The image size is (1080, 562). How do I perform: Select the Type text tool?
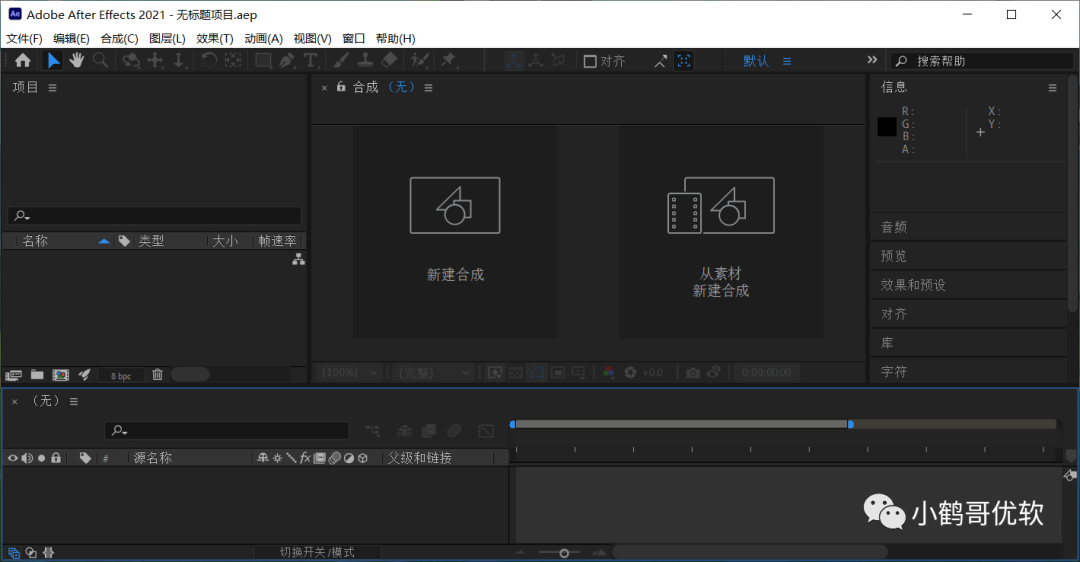pyautogui.click(x=311, y=61)
